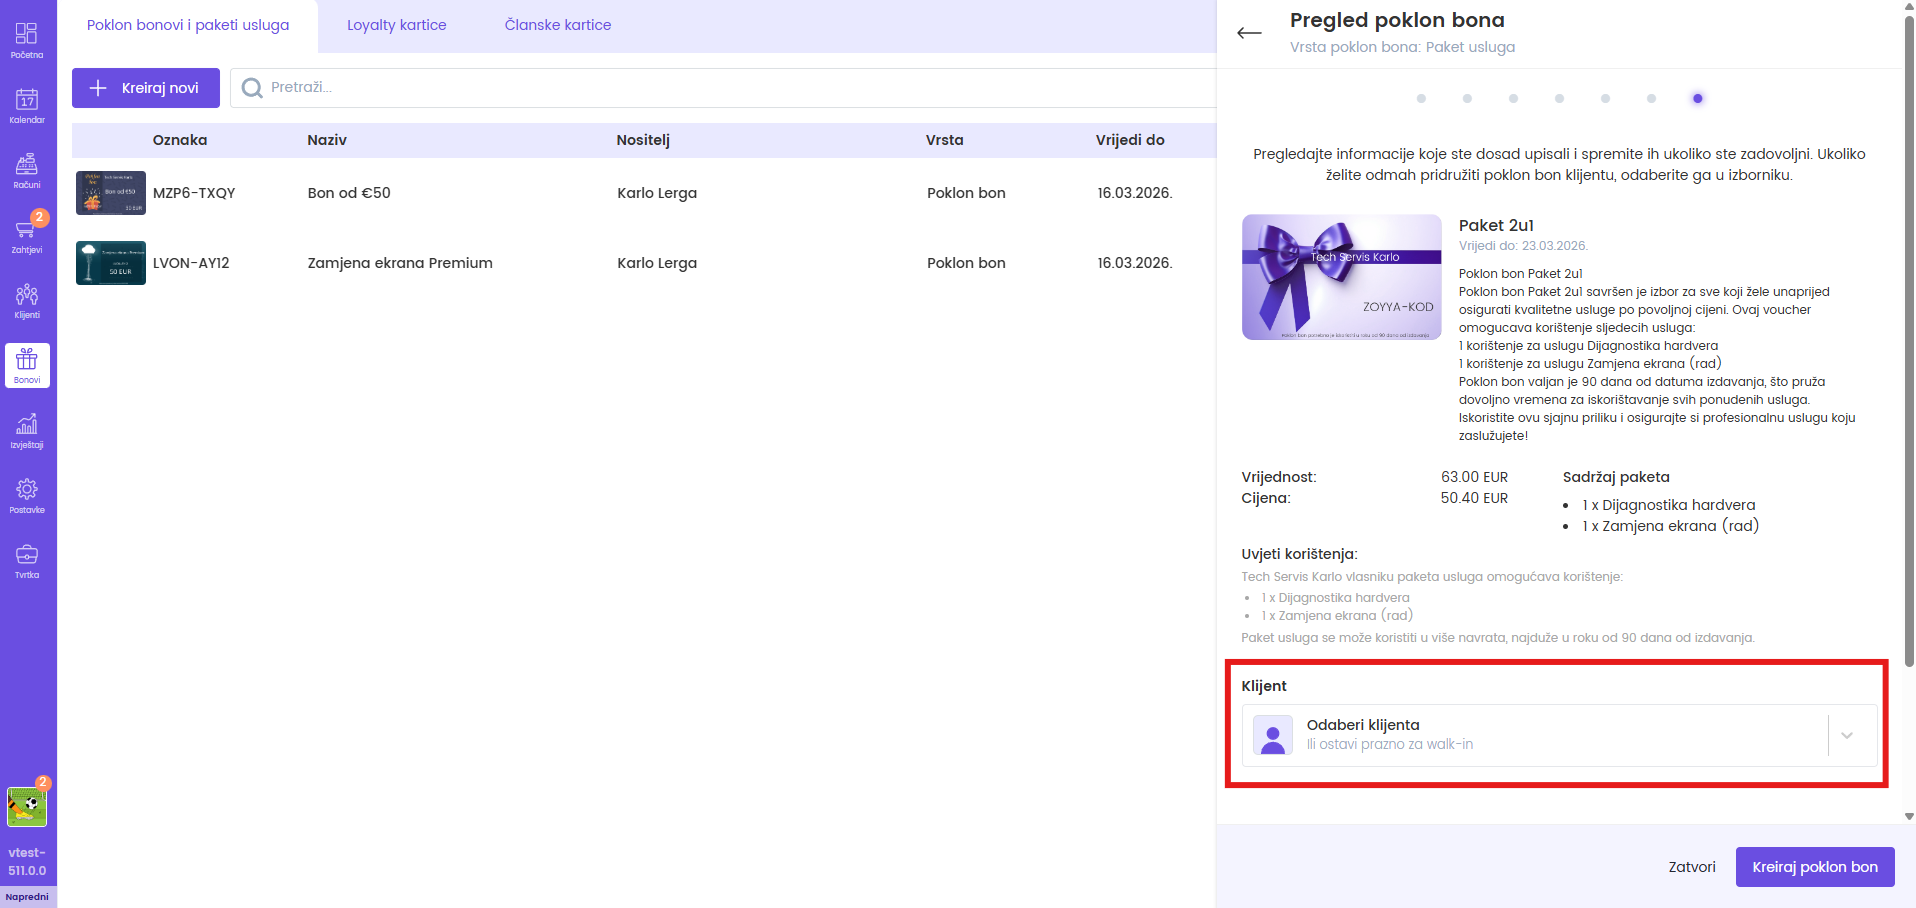The image size is (1916, 908).
Task: Switch to the Članske kartice tab
Action: pos(557,25)
